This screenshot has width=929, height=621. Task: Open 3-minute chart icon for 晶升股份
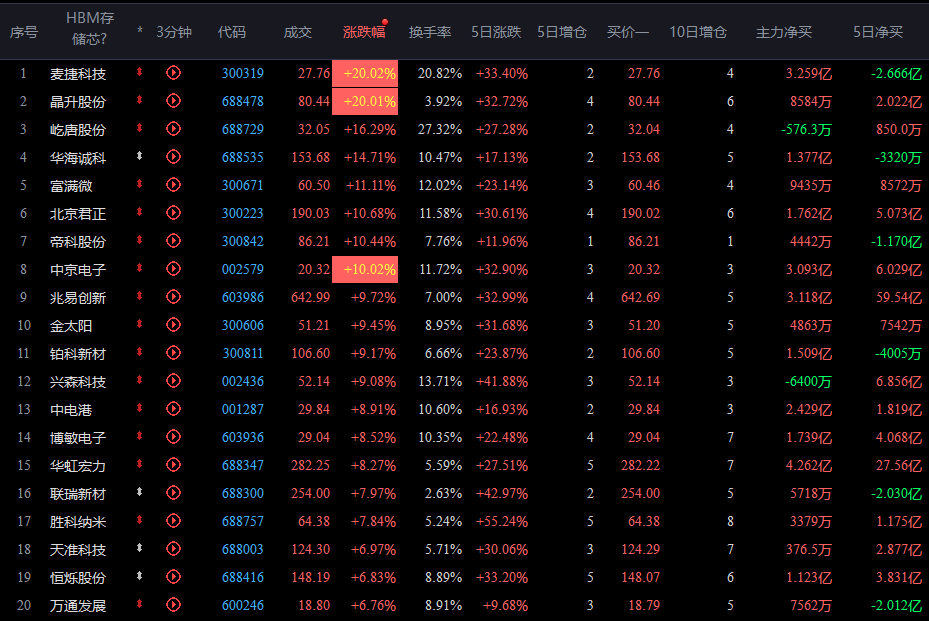tap(173, 101)
